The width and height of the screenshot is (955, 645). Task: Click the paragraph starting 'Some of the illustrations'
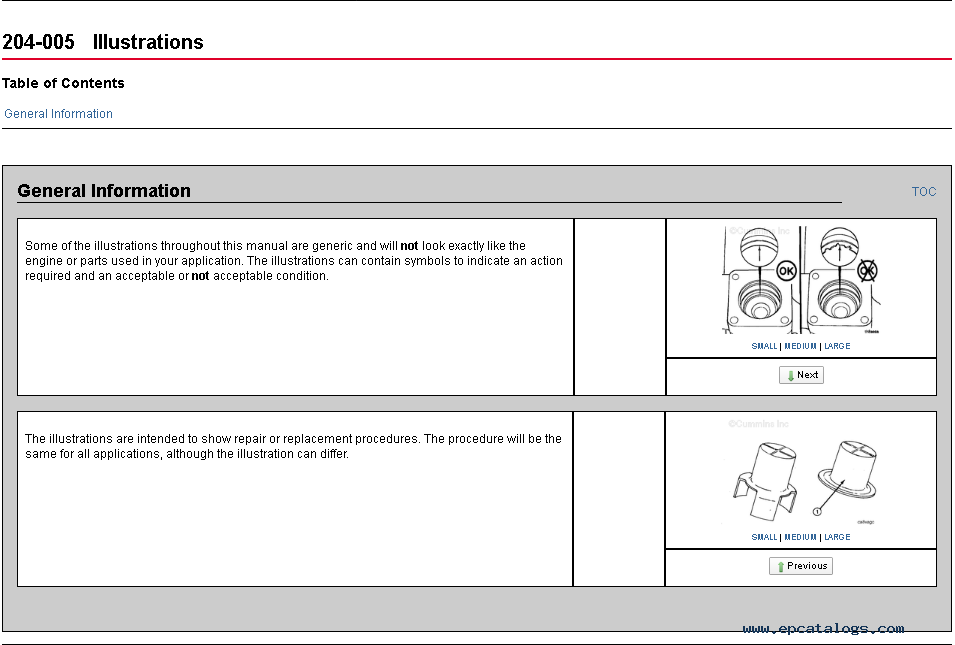(294, 261)
